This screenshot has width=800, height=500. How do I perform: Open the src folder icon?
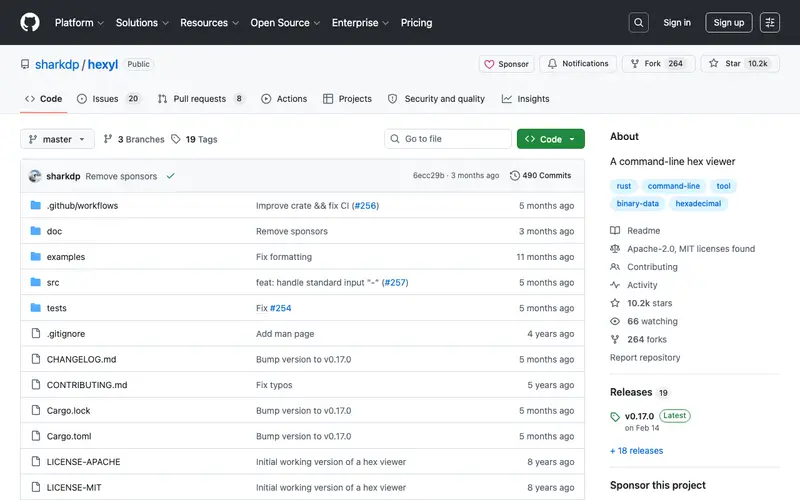(x=35, y=282)
